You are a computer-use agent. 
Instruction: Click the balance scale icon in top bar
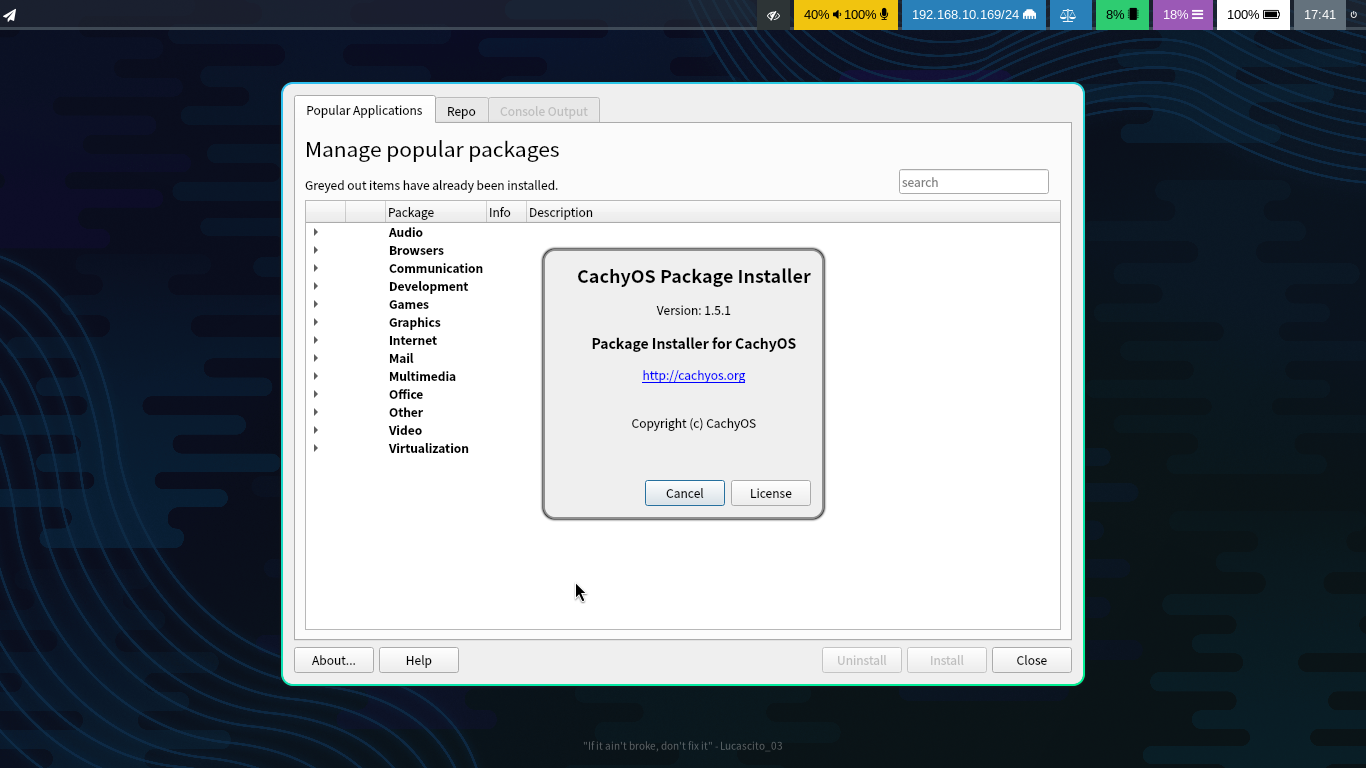tap(1069, 15)
